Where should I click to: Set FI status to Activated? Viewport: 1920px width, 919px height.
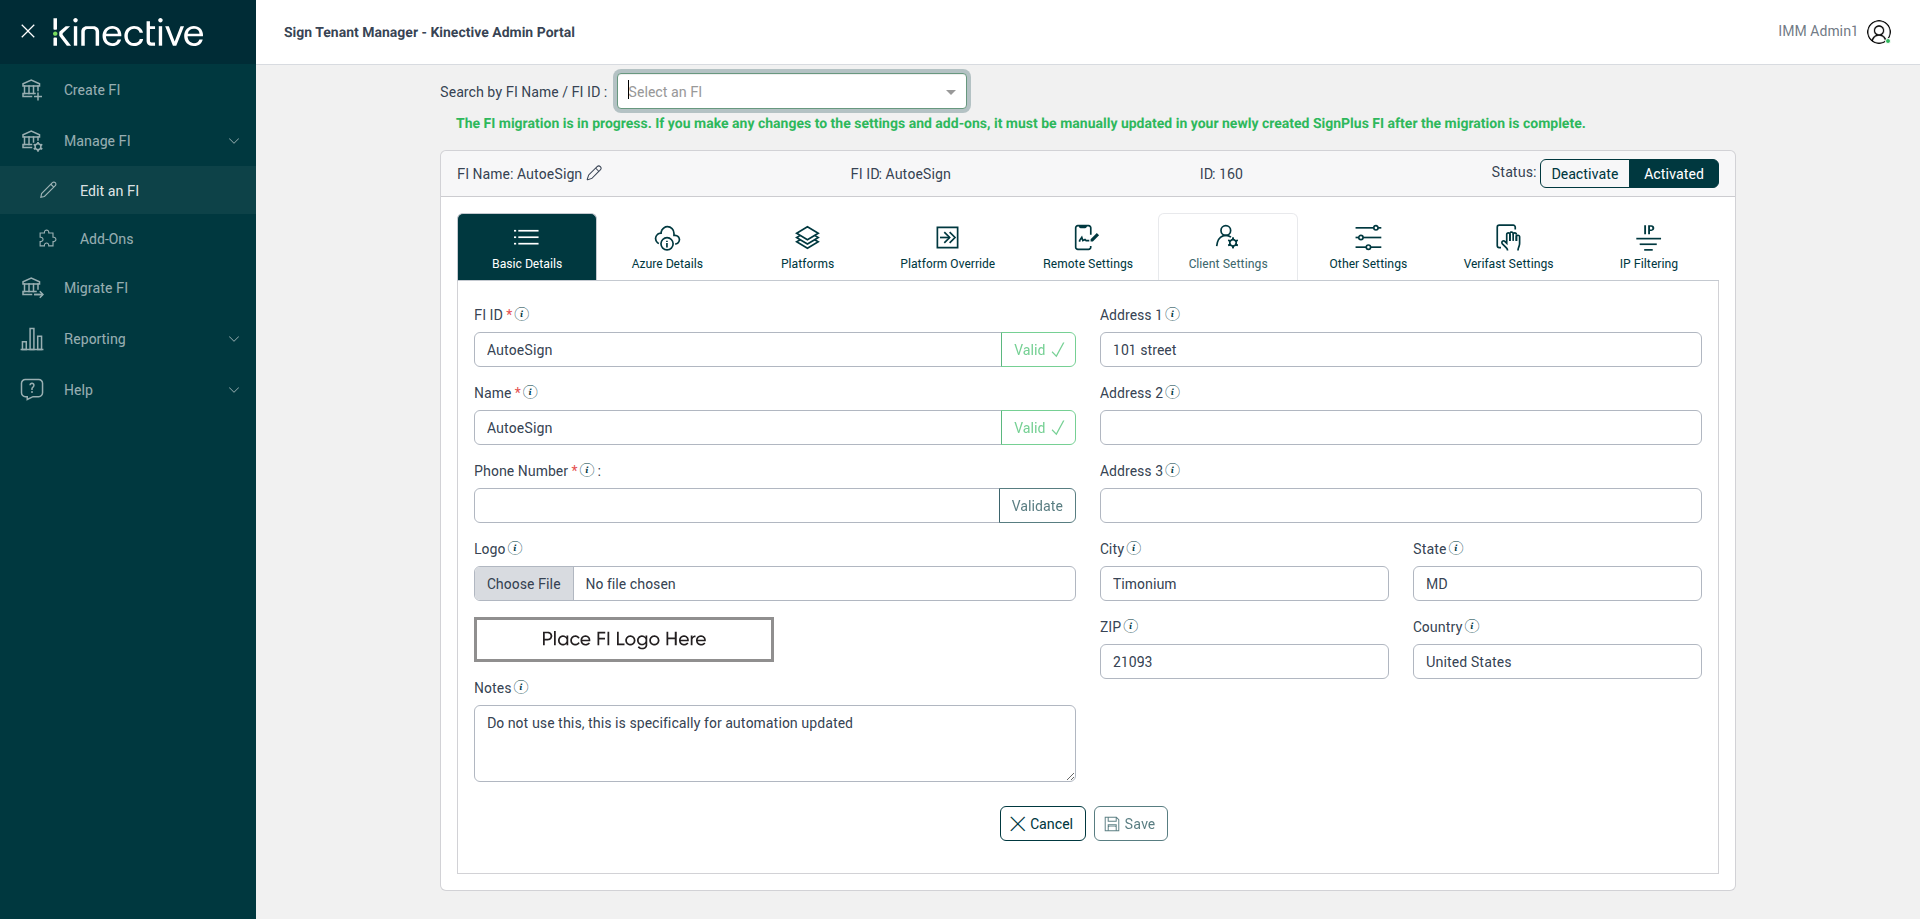coord(1674,174)
